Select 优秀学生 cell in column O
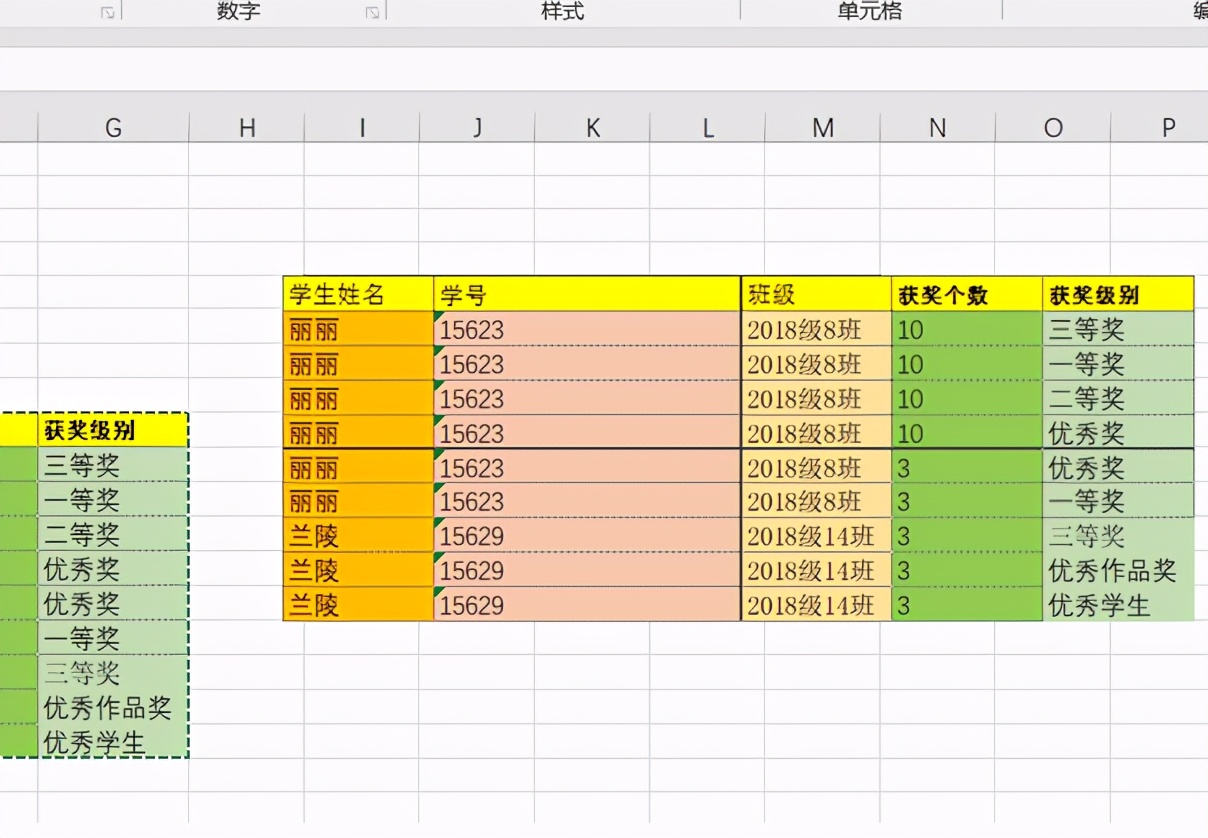The width and height of the screenshot is (1208, 838). tap(1118, 604)
